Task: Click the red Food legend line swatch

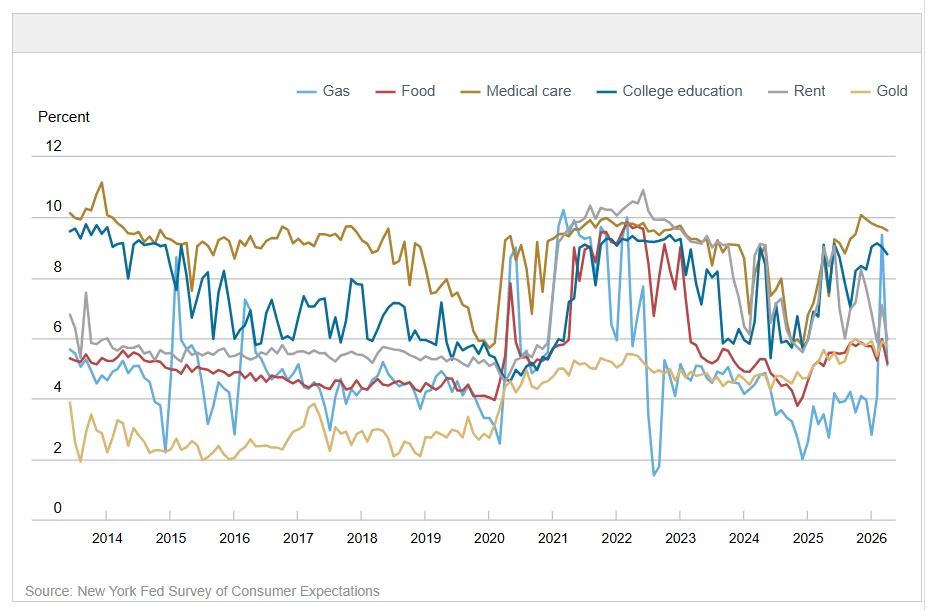Action: point(385,92)
